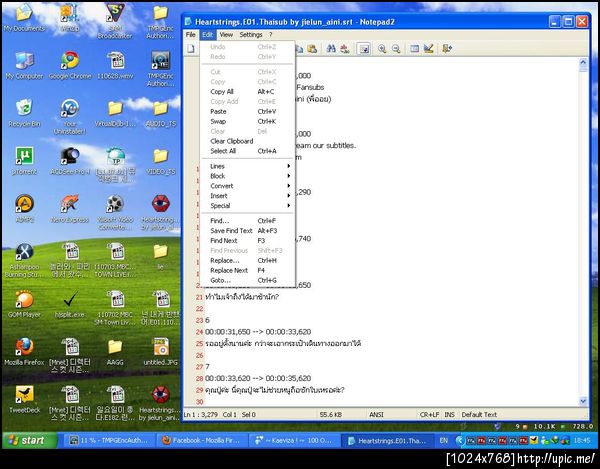The width and height of the screenshot is (600, 469).
Task: Select the GOM Player desktop shortcut
Action: pos(24,303)
